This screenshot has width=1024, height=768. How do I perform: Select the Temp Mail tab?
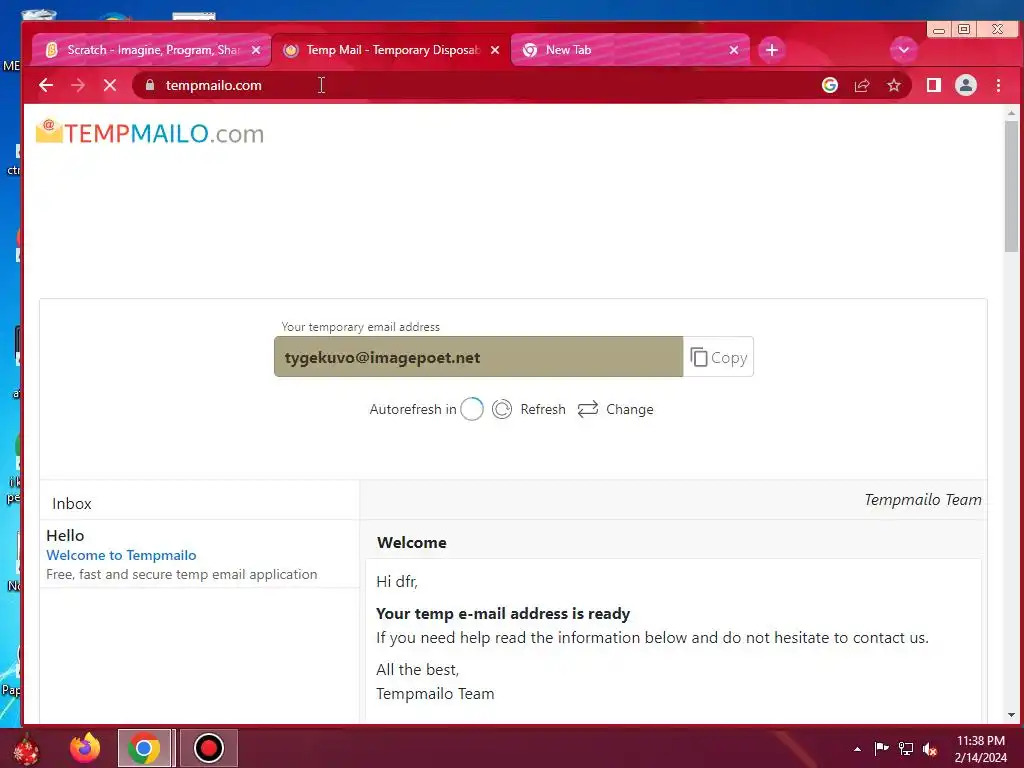[392, 50]
